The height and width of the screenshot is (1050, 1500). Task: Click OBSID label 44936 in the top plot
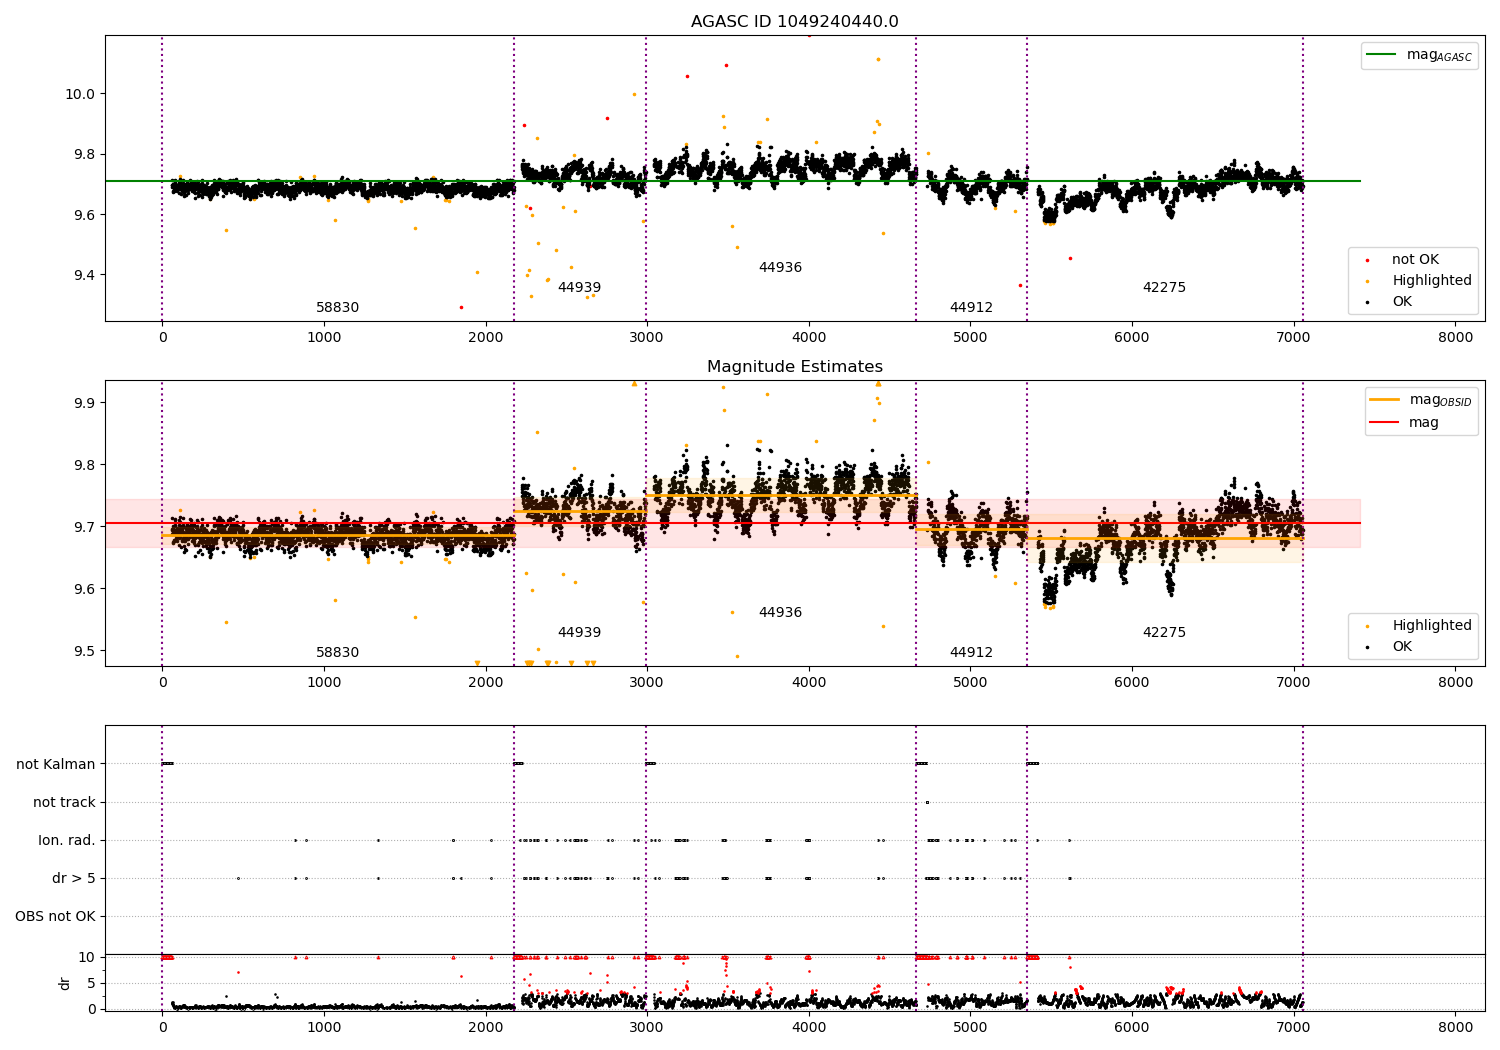[780, 268]
